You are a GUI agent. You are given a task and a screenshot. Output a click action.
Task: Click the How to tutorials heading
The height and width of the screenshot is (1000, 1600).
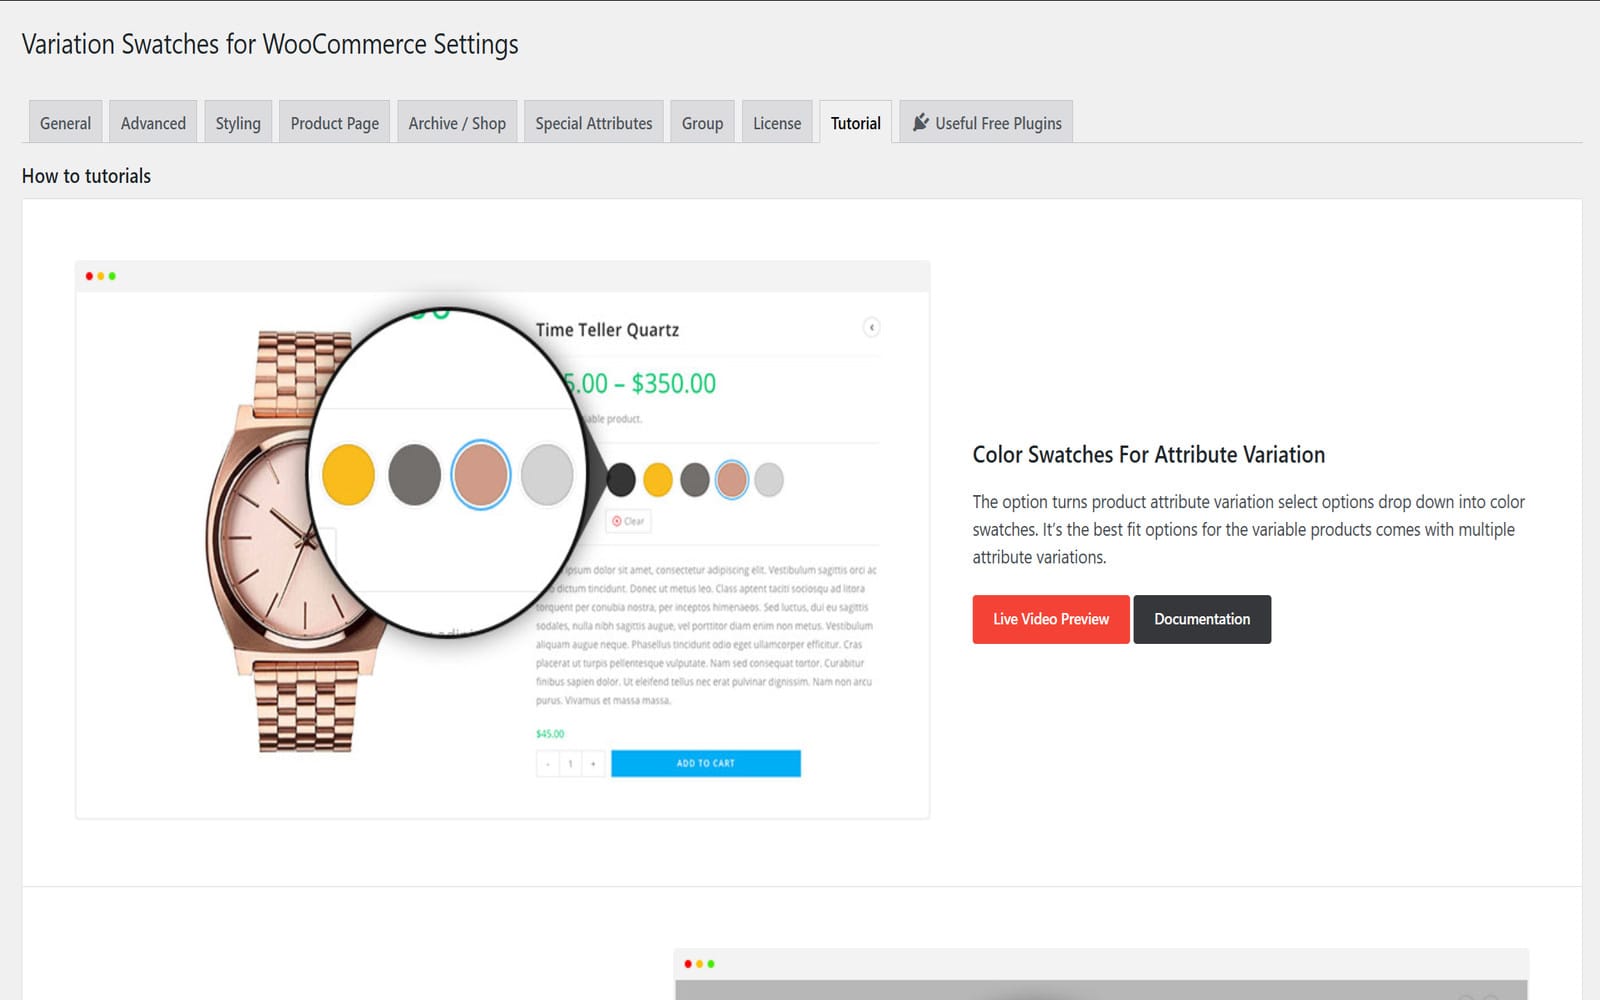(x=86, y=176)
